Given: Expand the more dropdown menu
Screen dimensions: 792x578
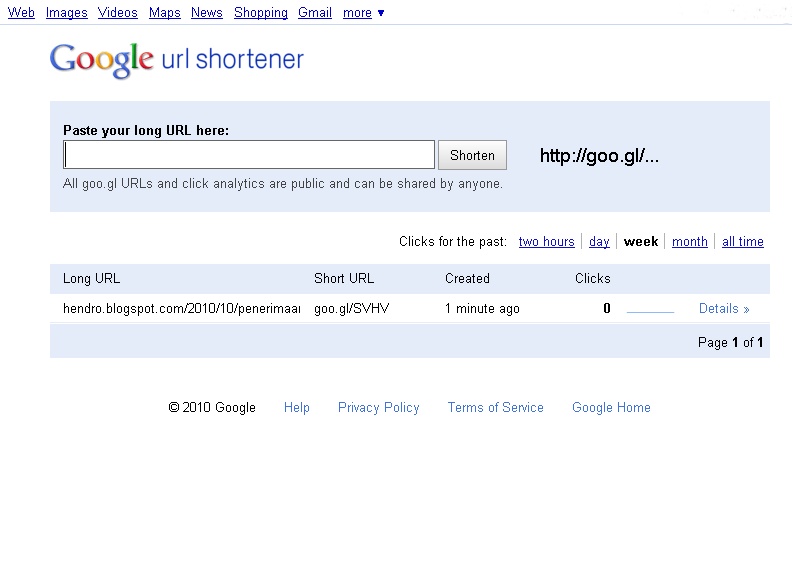Looking at the screenshot, I should (363, 13).
